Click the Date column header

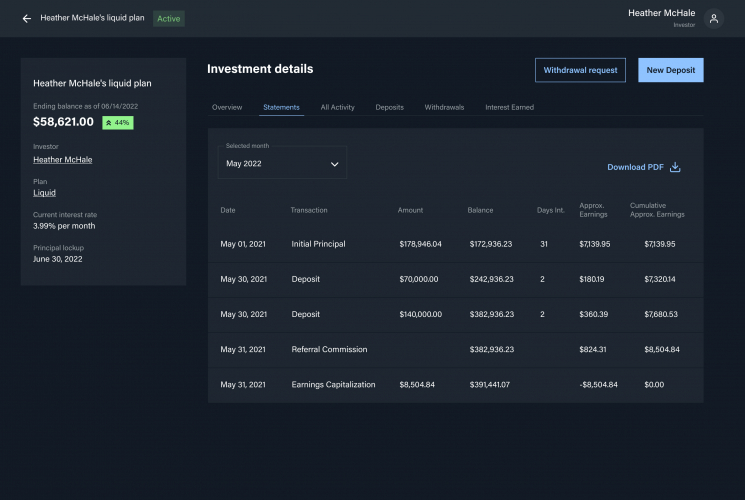click(228, 210)
